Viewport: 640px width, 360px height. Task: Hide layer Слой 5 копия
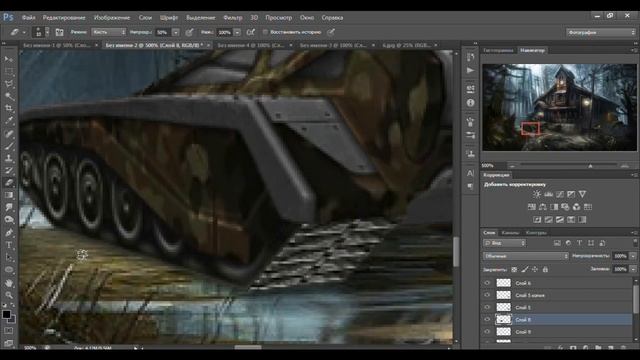point(487,295)
